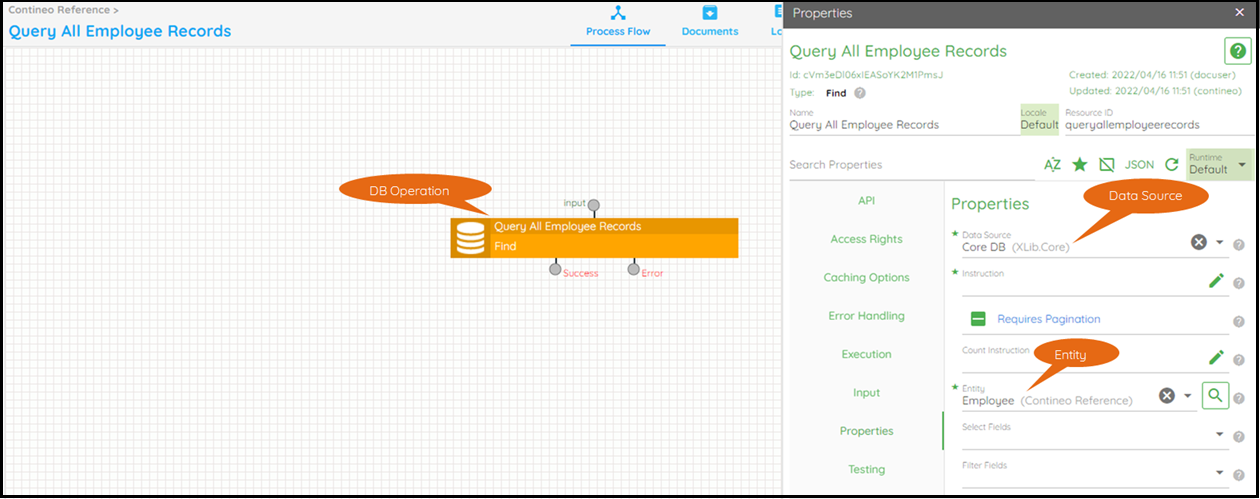Click the Search Properties field
Screen dimensions: 1260x499
910,165
